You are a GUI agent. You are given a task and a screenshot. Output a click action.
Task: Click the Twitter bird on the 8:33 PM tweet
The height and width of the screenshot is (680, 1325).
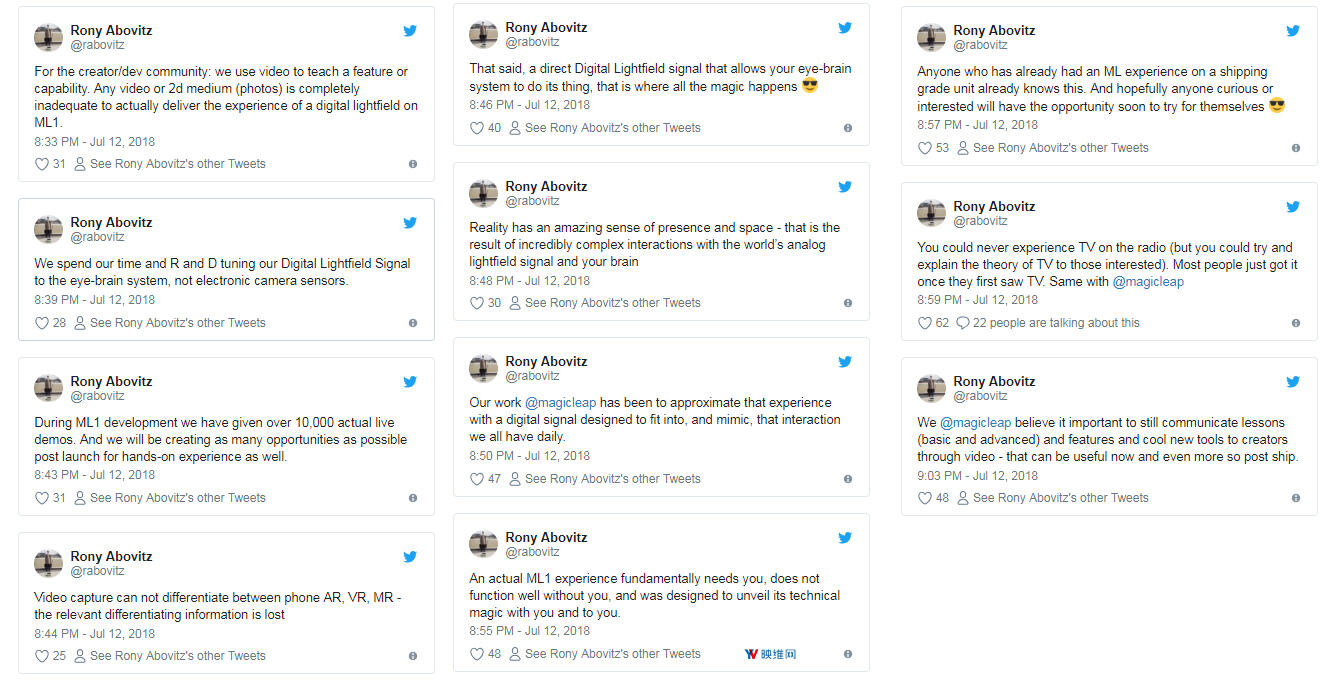410,31
